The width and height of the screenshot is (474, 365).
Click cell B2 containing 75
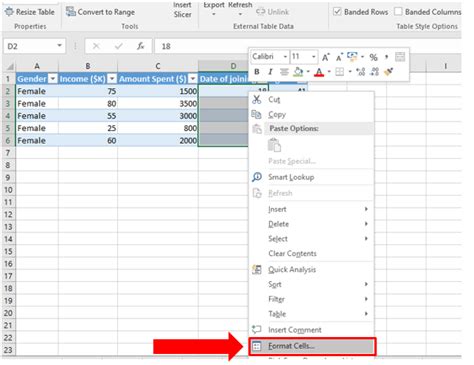(x=88, y=91)
